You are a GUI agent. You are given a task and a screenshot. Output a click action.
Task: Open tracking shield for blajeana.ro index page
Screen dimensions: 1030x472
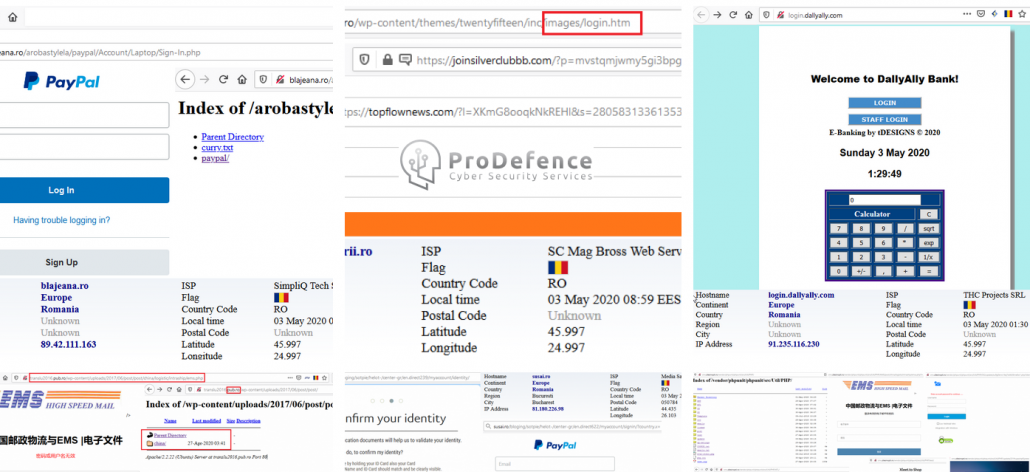click(263, 79)
